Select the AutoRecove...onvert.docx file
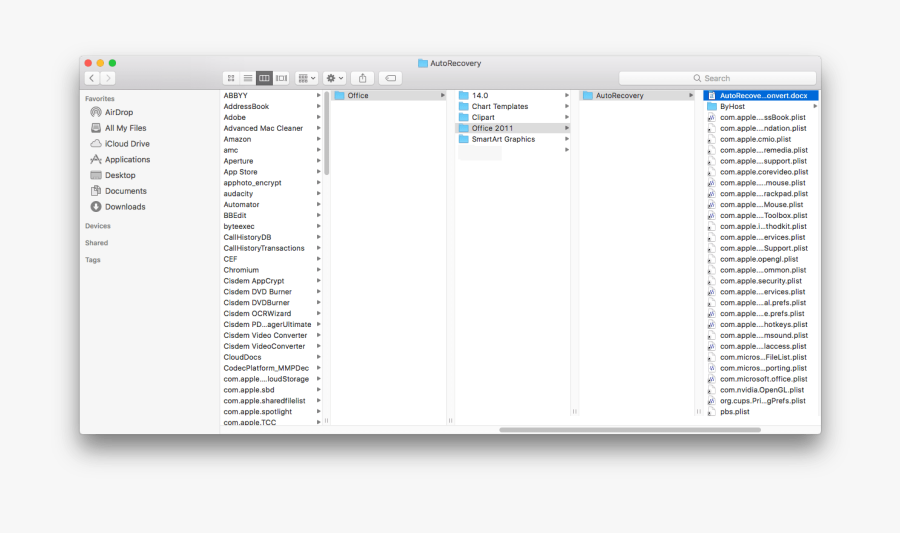 pos(761,95)
